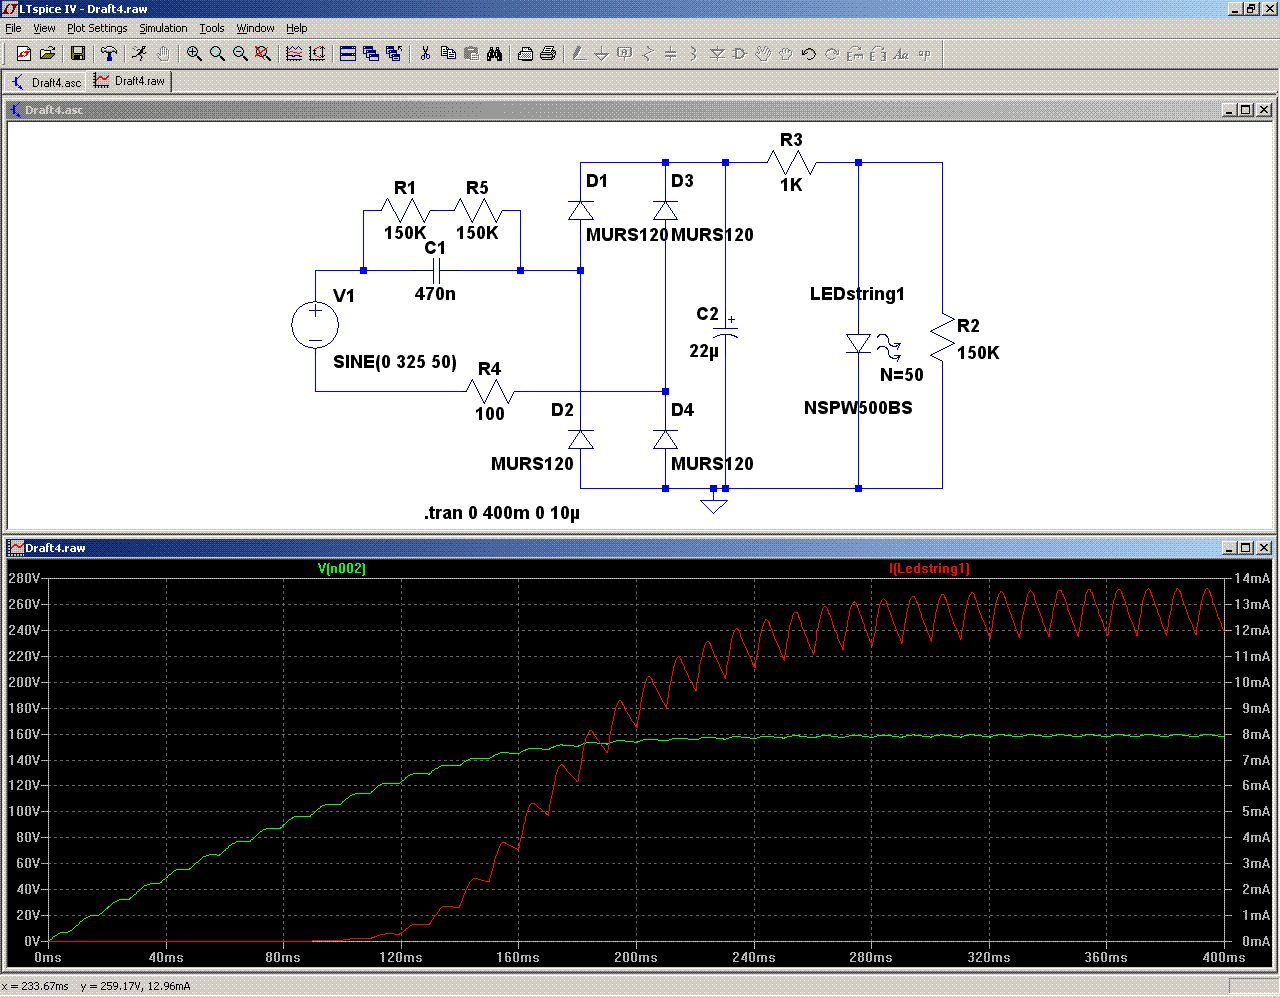Click the Print toolbar icon

(548, 54)
